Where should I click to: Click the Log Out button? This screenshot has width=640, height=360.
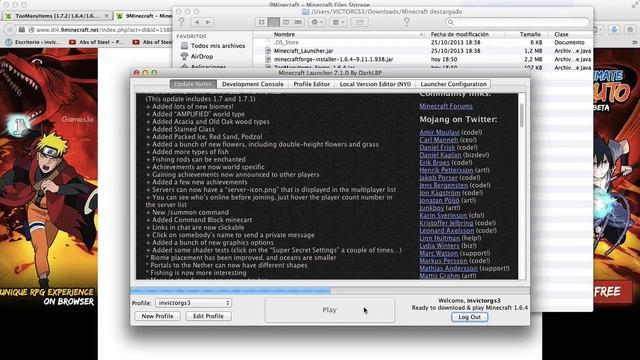pos(469,317)
